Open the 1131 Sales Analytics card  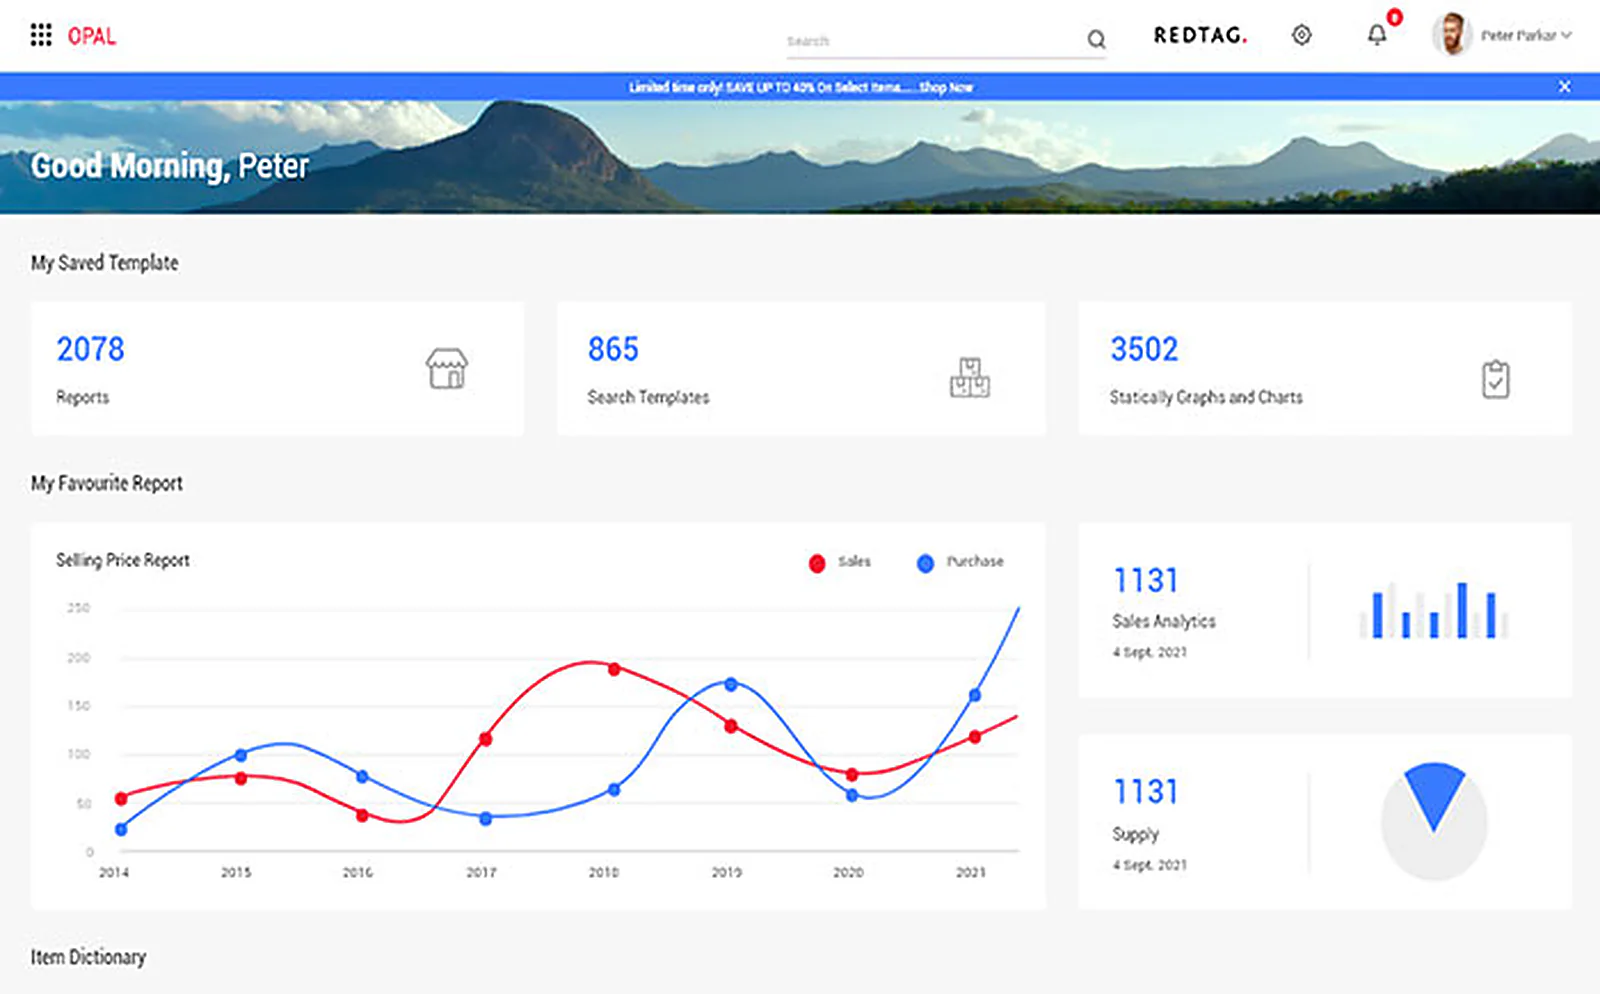pyautogui.click(x=1325, y=610)
